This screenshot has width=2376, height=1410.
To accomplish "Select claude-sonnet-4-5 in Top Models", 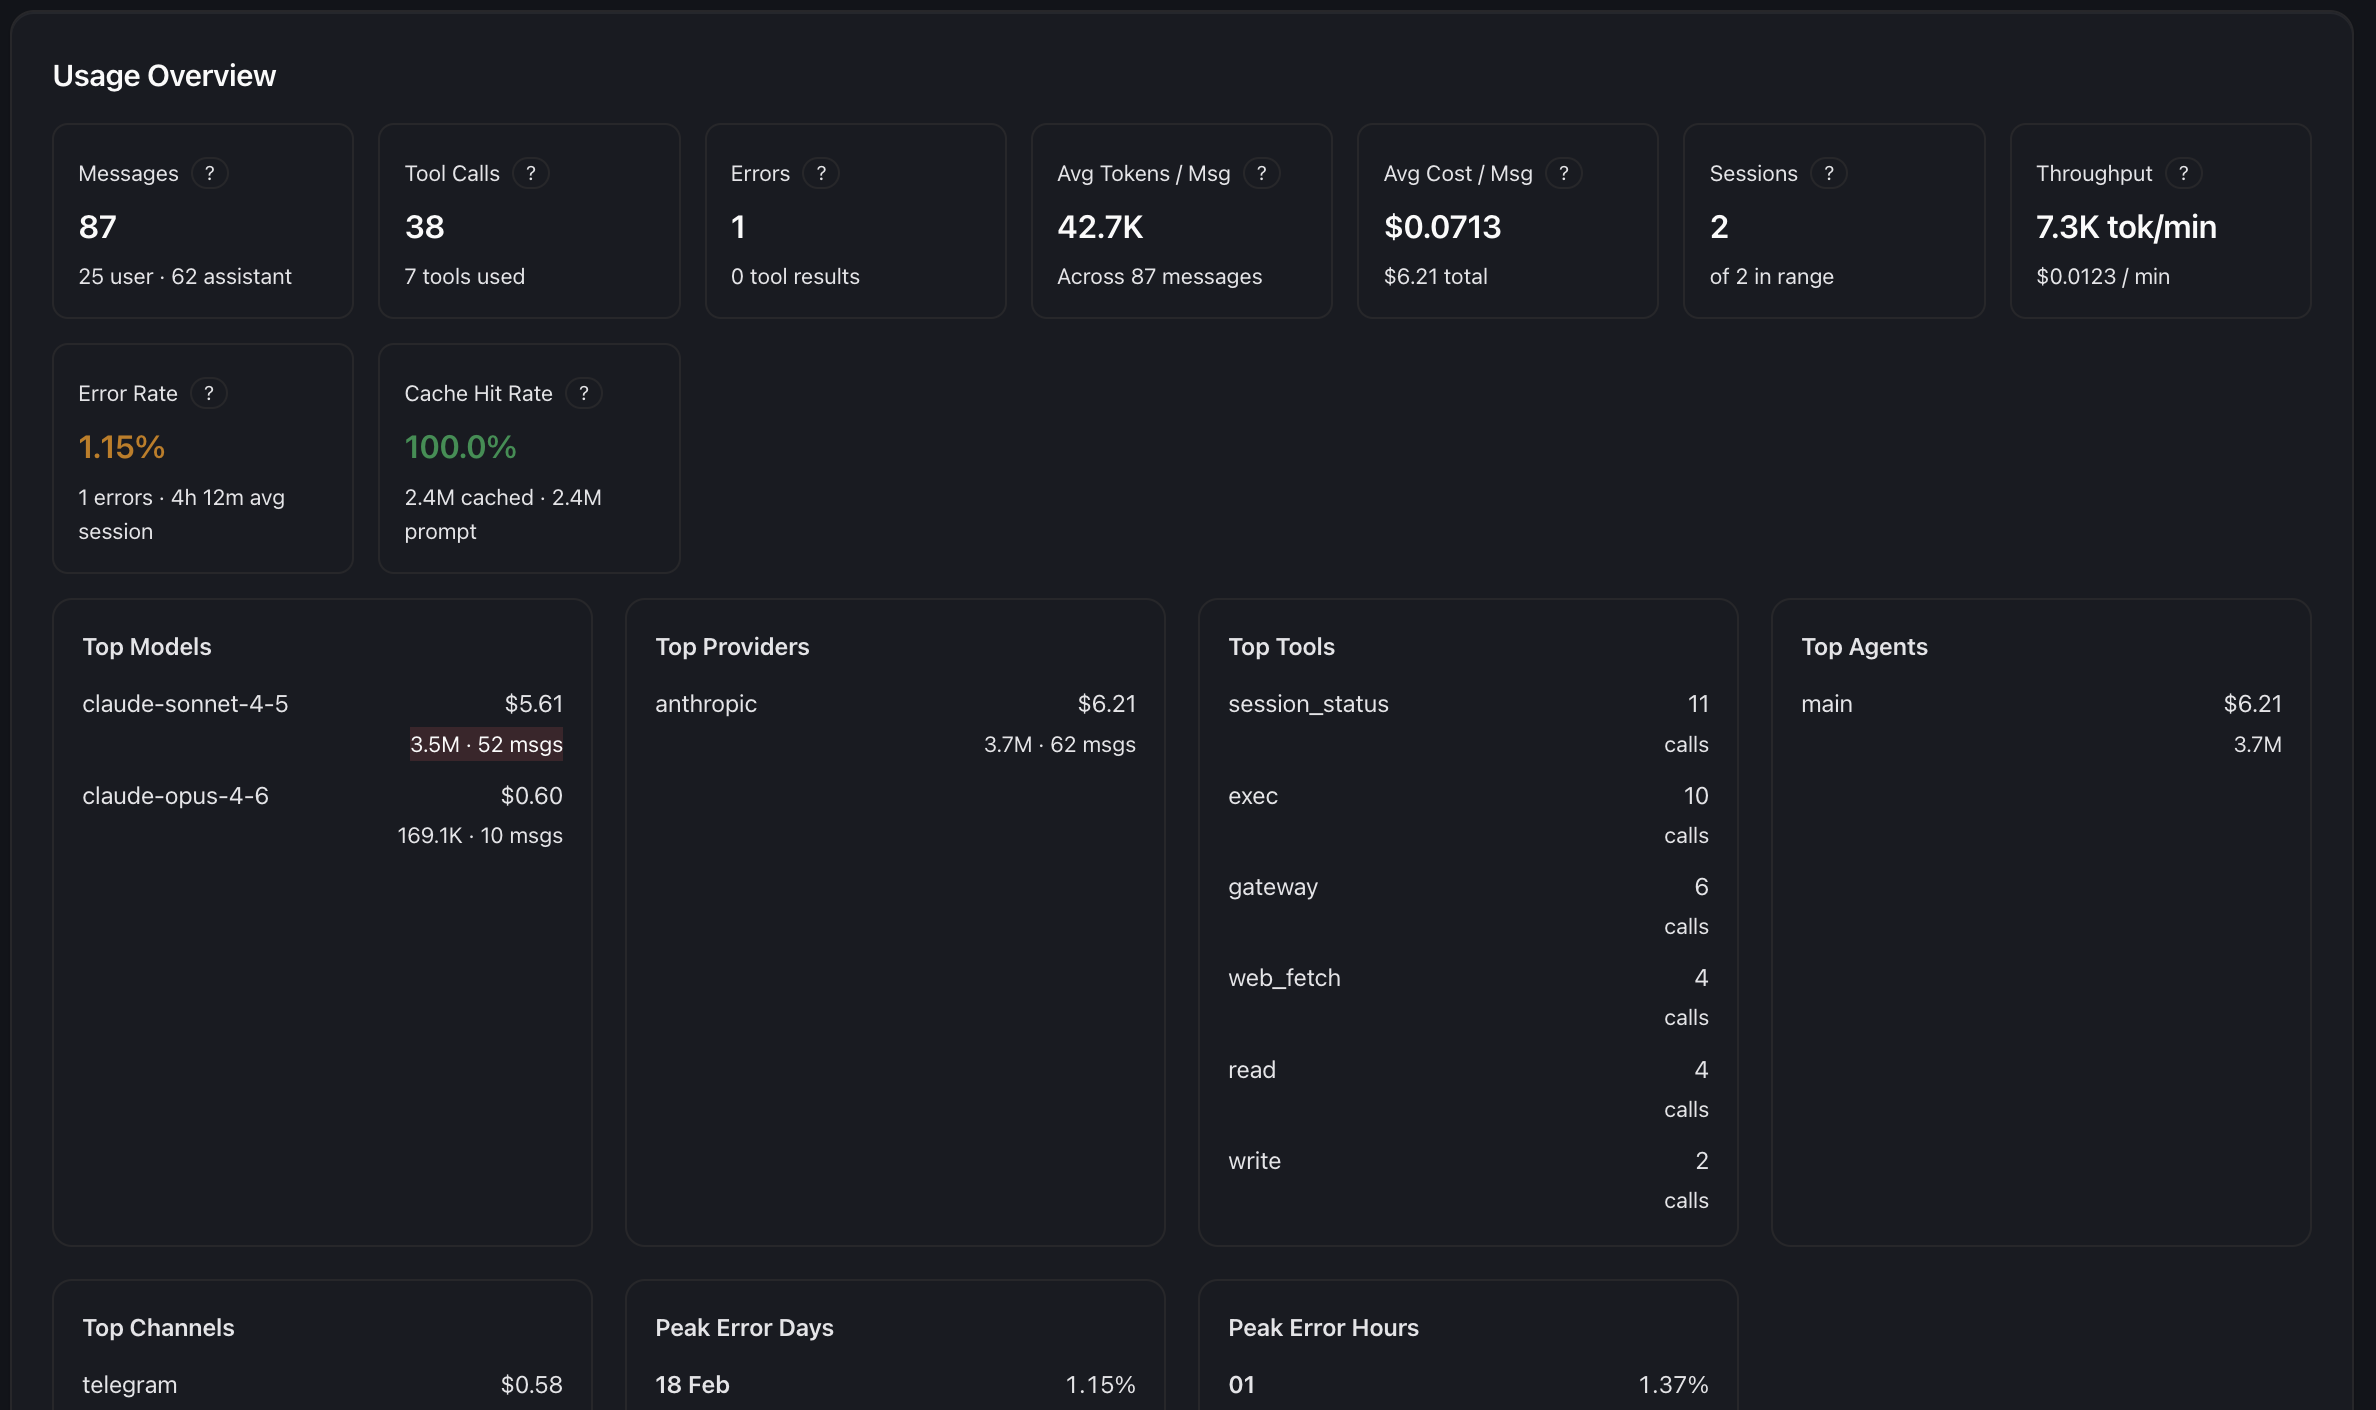I will pyautogui.click(x=185, y=704).
